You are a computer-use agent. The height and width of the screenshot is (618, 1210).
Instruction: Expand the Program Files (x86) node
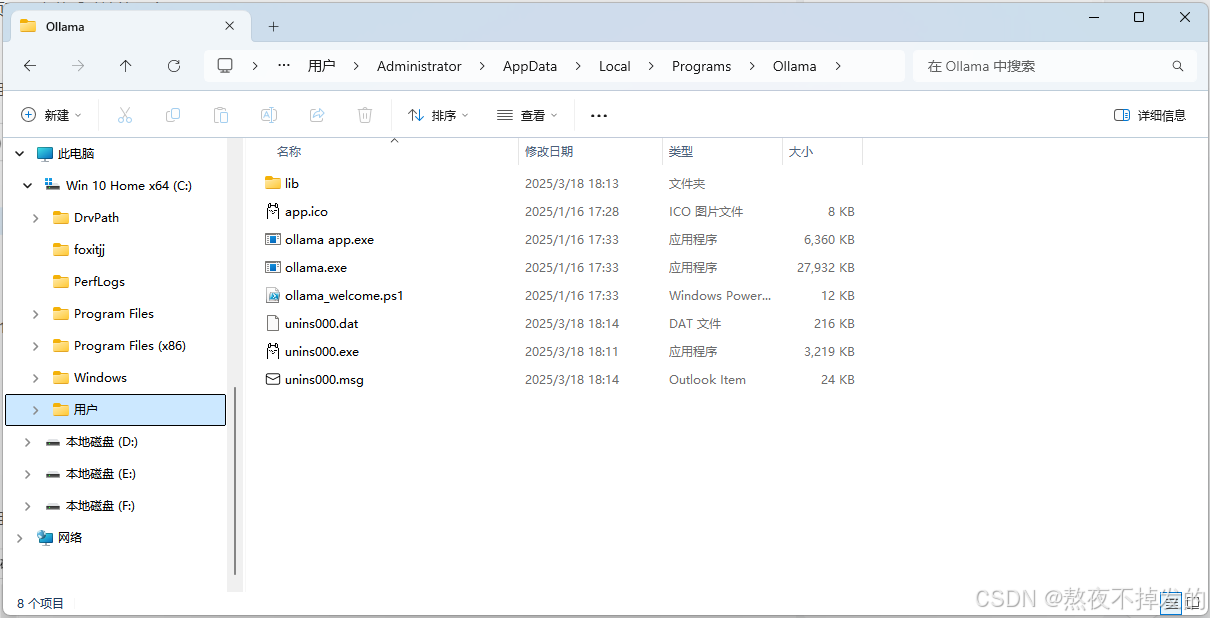(36, 346)
